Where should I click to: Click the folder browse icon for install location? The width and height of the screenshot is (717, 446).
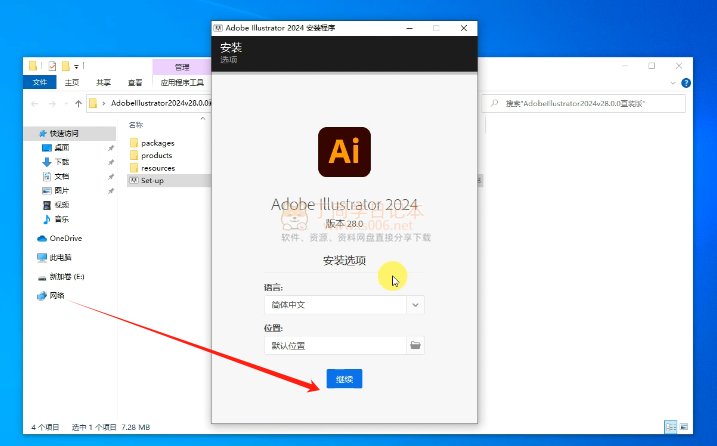click(415, 345)
